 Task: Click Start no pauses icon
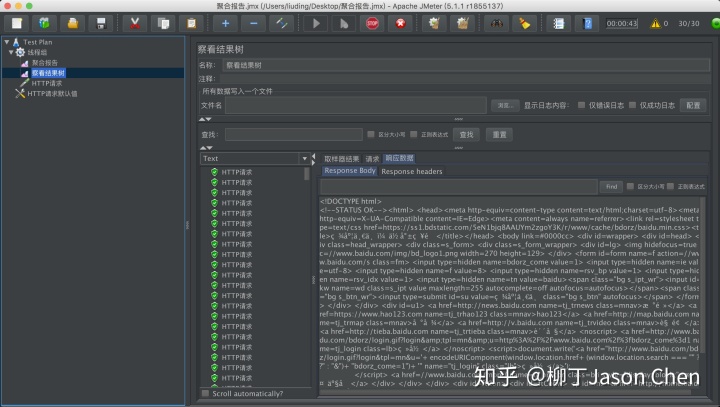click(x=344, y=23)
